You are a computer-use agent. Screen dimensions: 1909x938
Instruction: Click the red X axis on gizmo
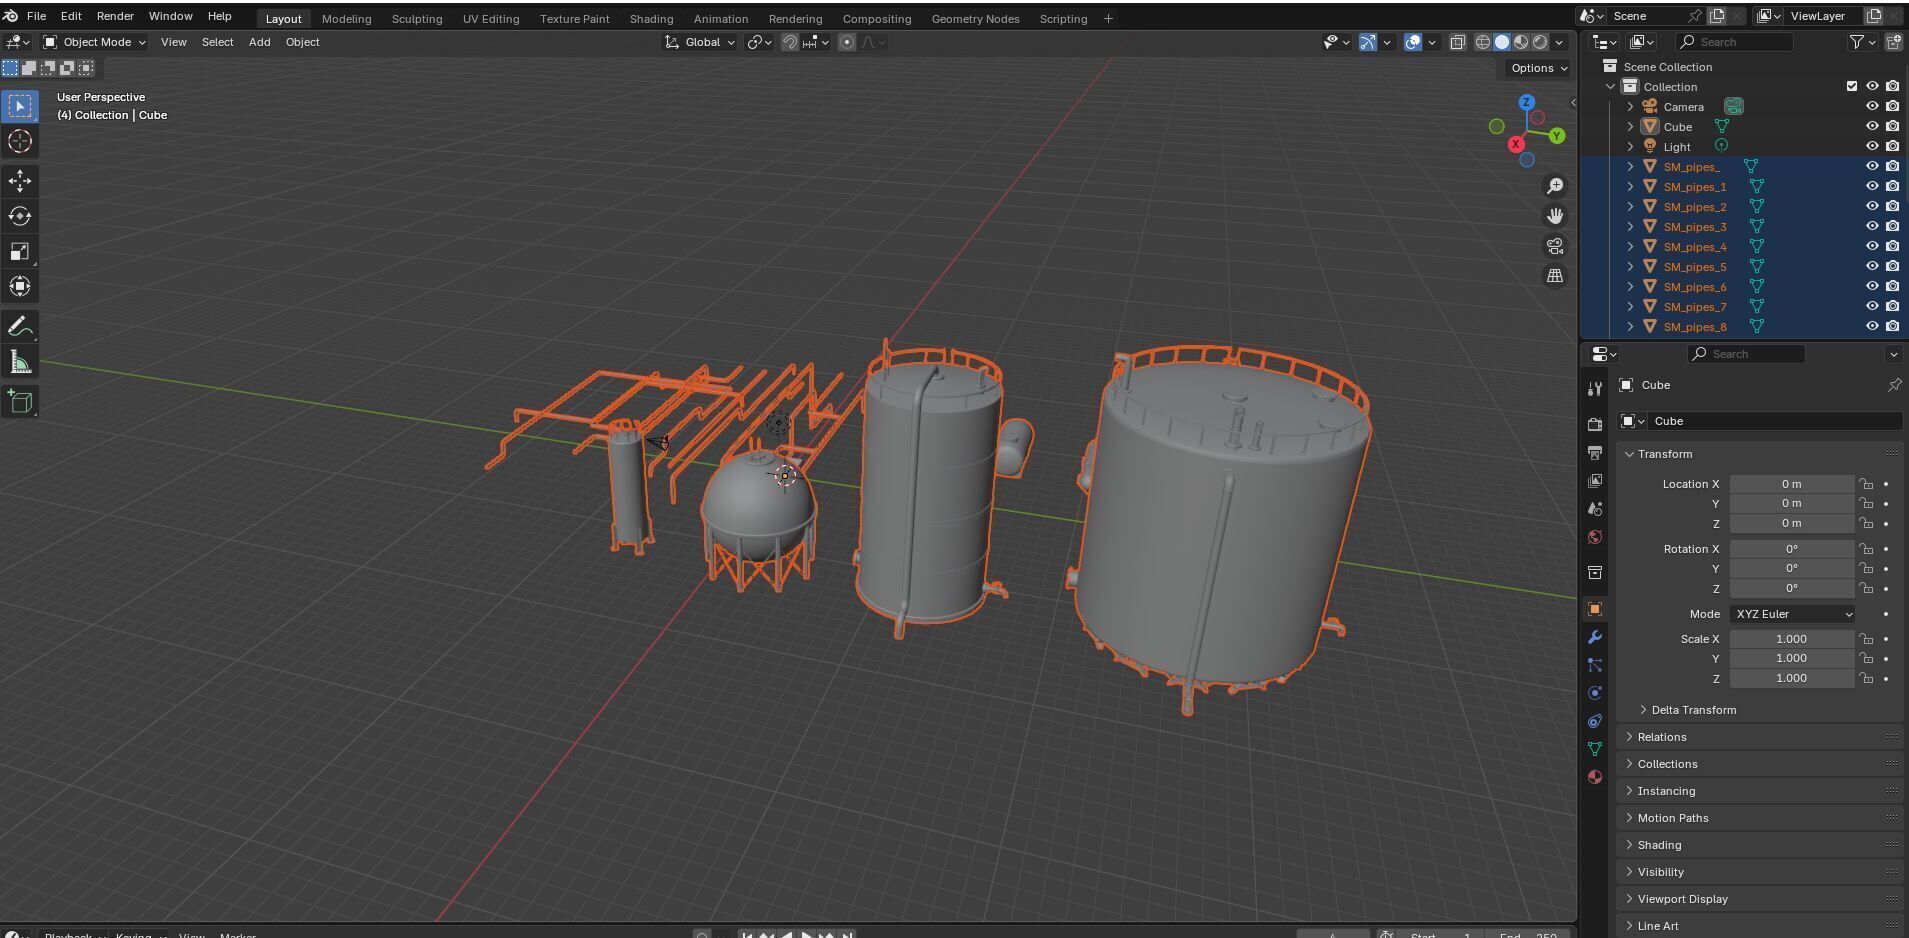point(1516,145)
